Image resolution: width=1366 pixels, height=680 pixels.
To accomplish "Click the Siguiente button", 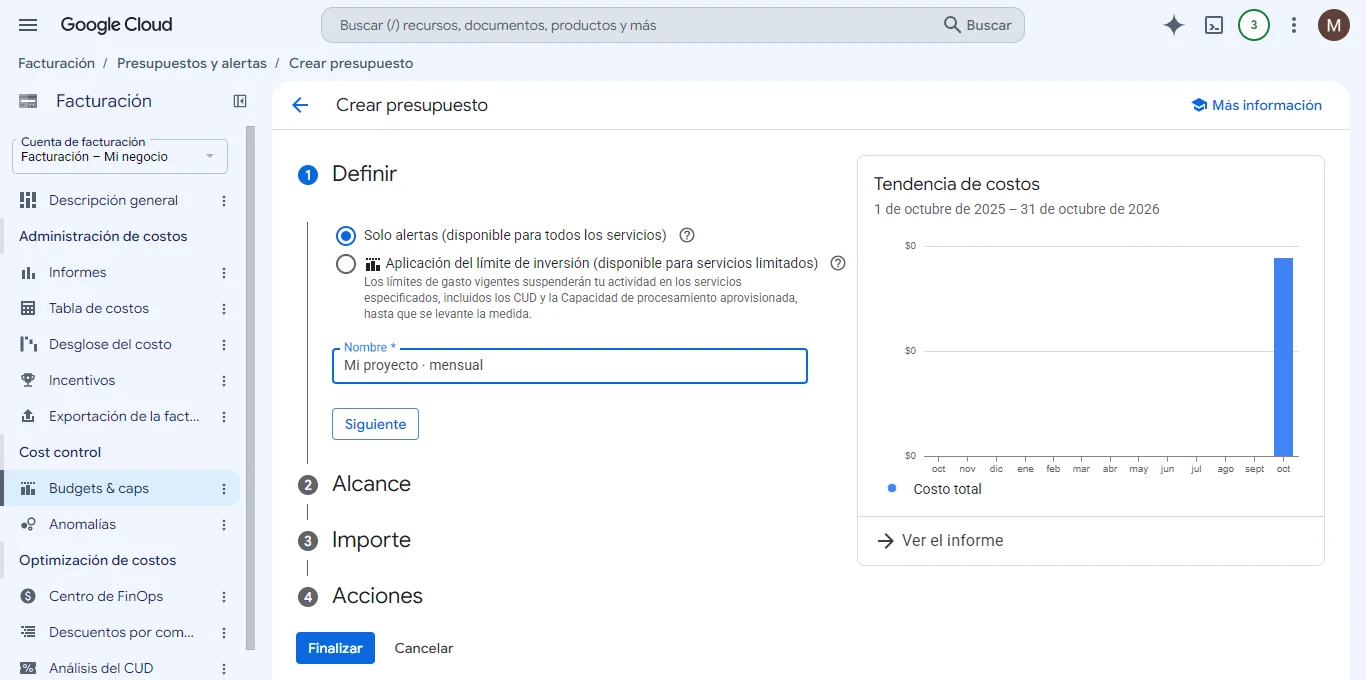I will click(375, 424).
